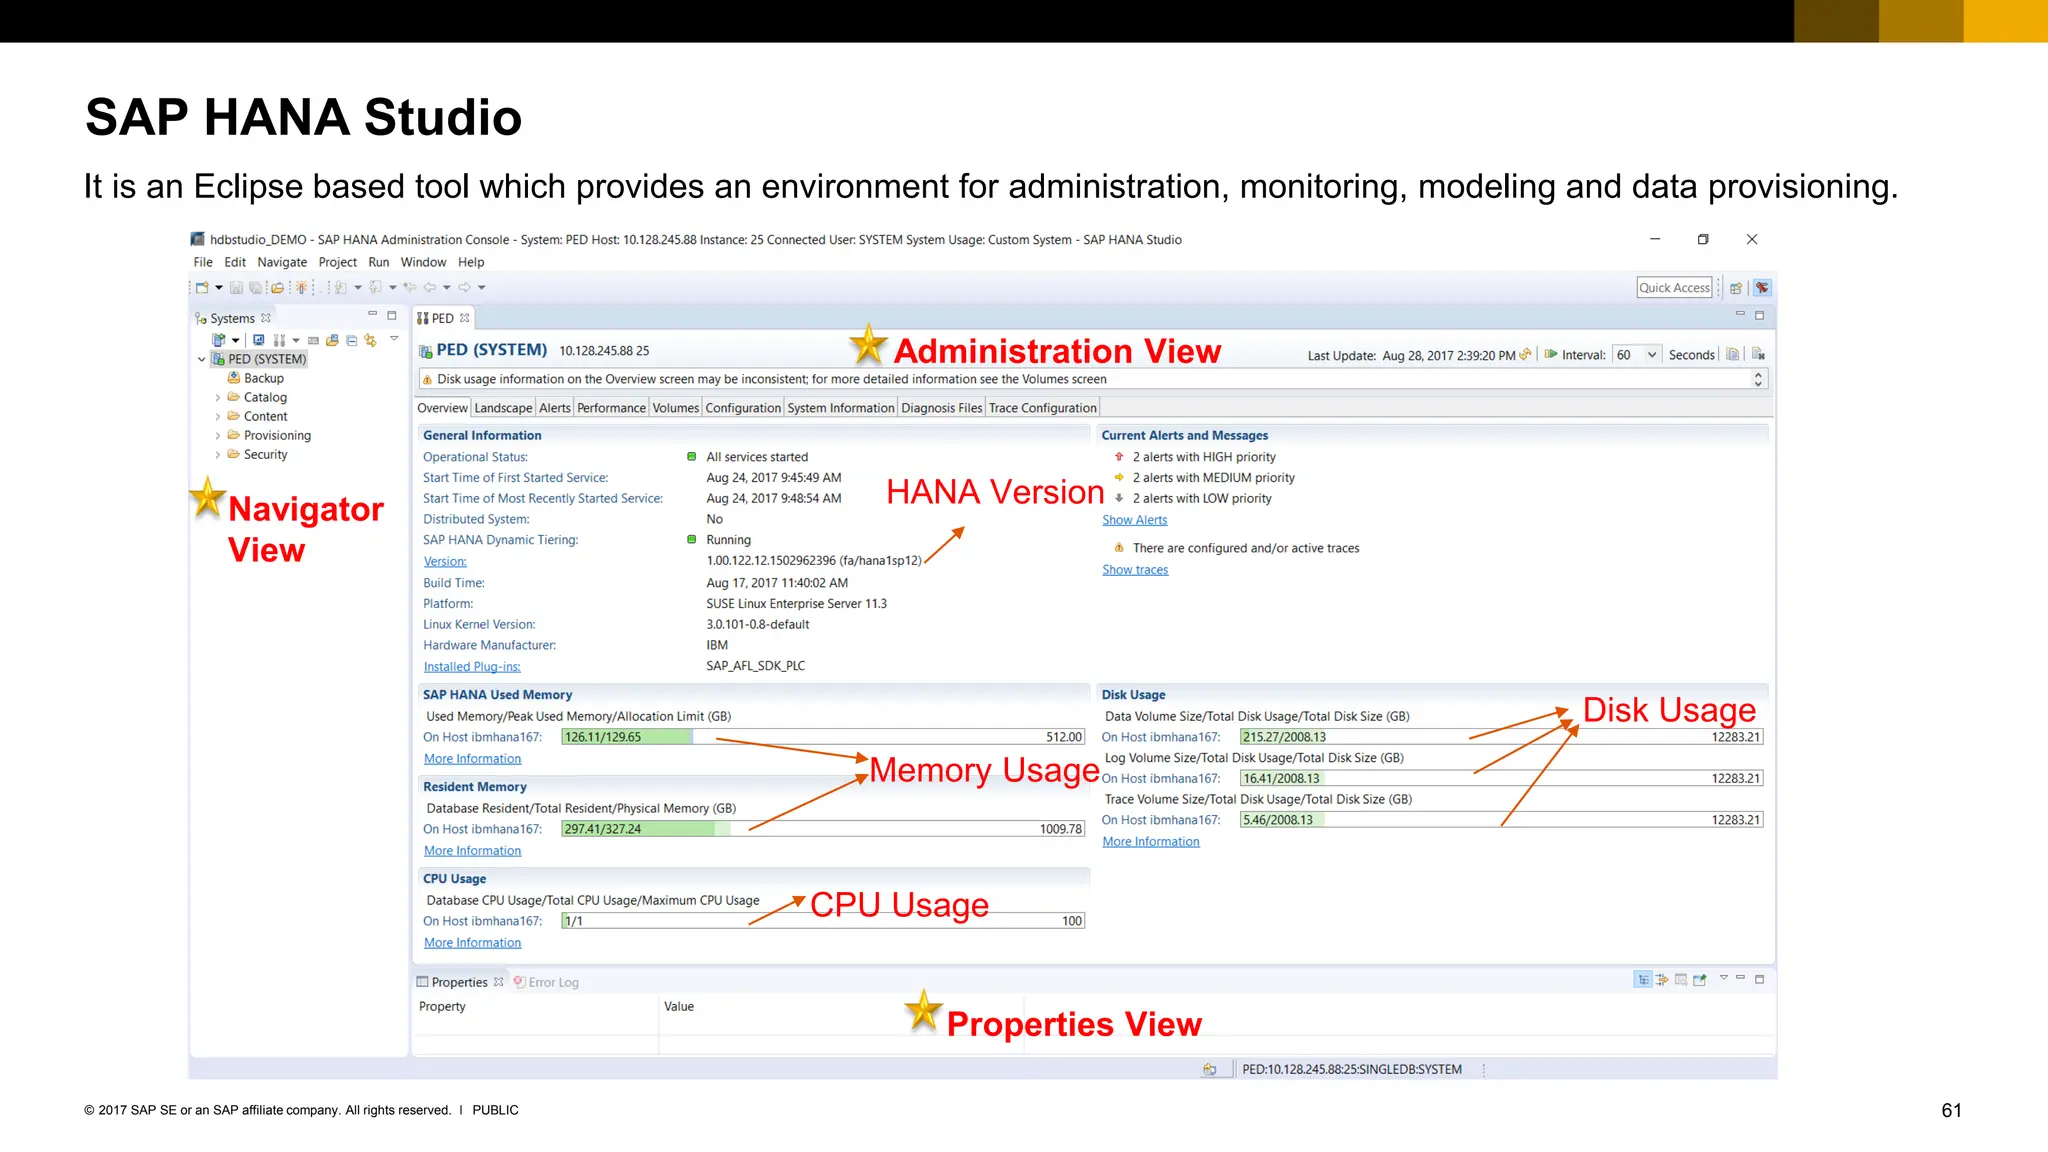This screenshot has width=2048, height=1152.
Task: Click the Open Perspective icon near Quick Access
Action: (x=1736, y=288)
